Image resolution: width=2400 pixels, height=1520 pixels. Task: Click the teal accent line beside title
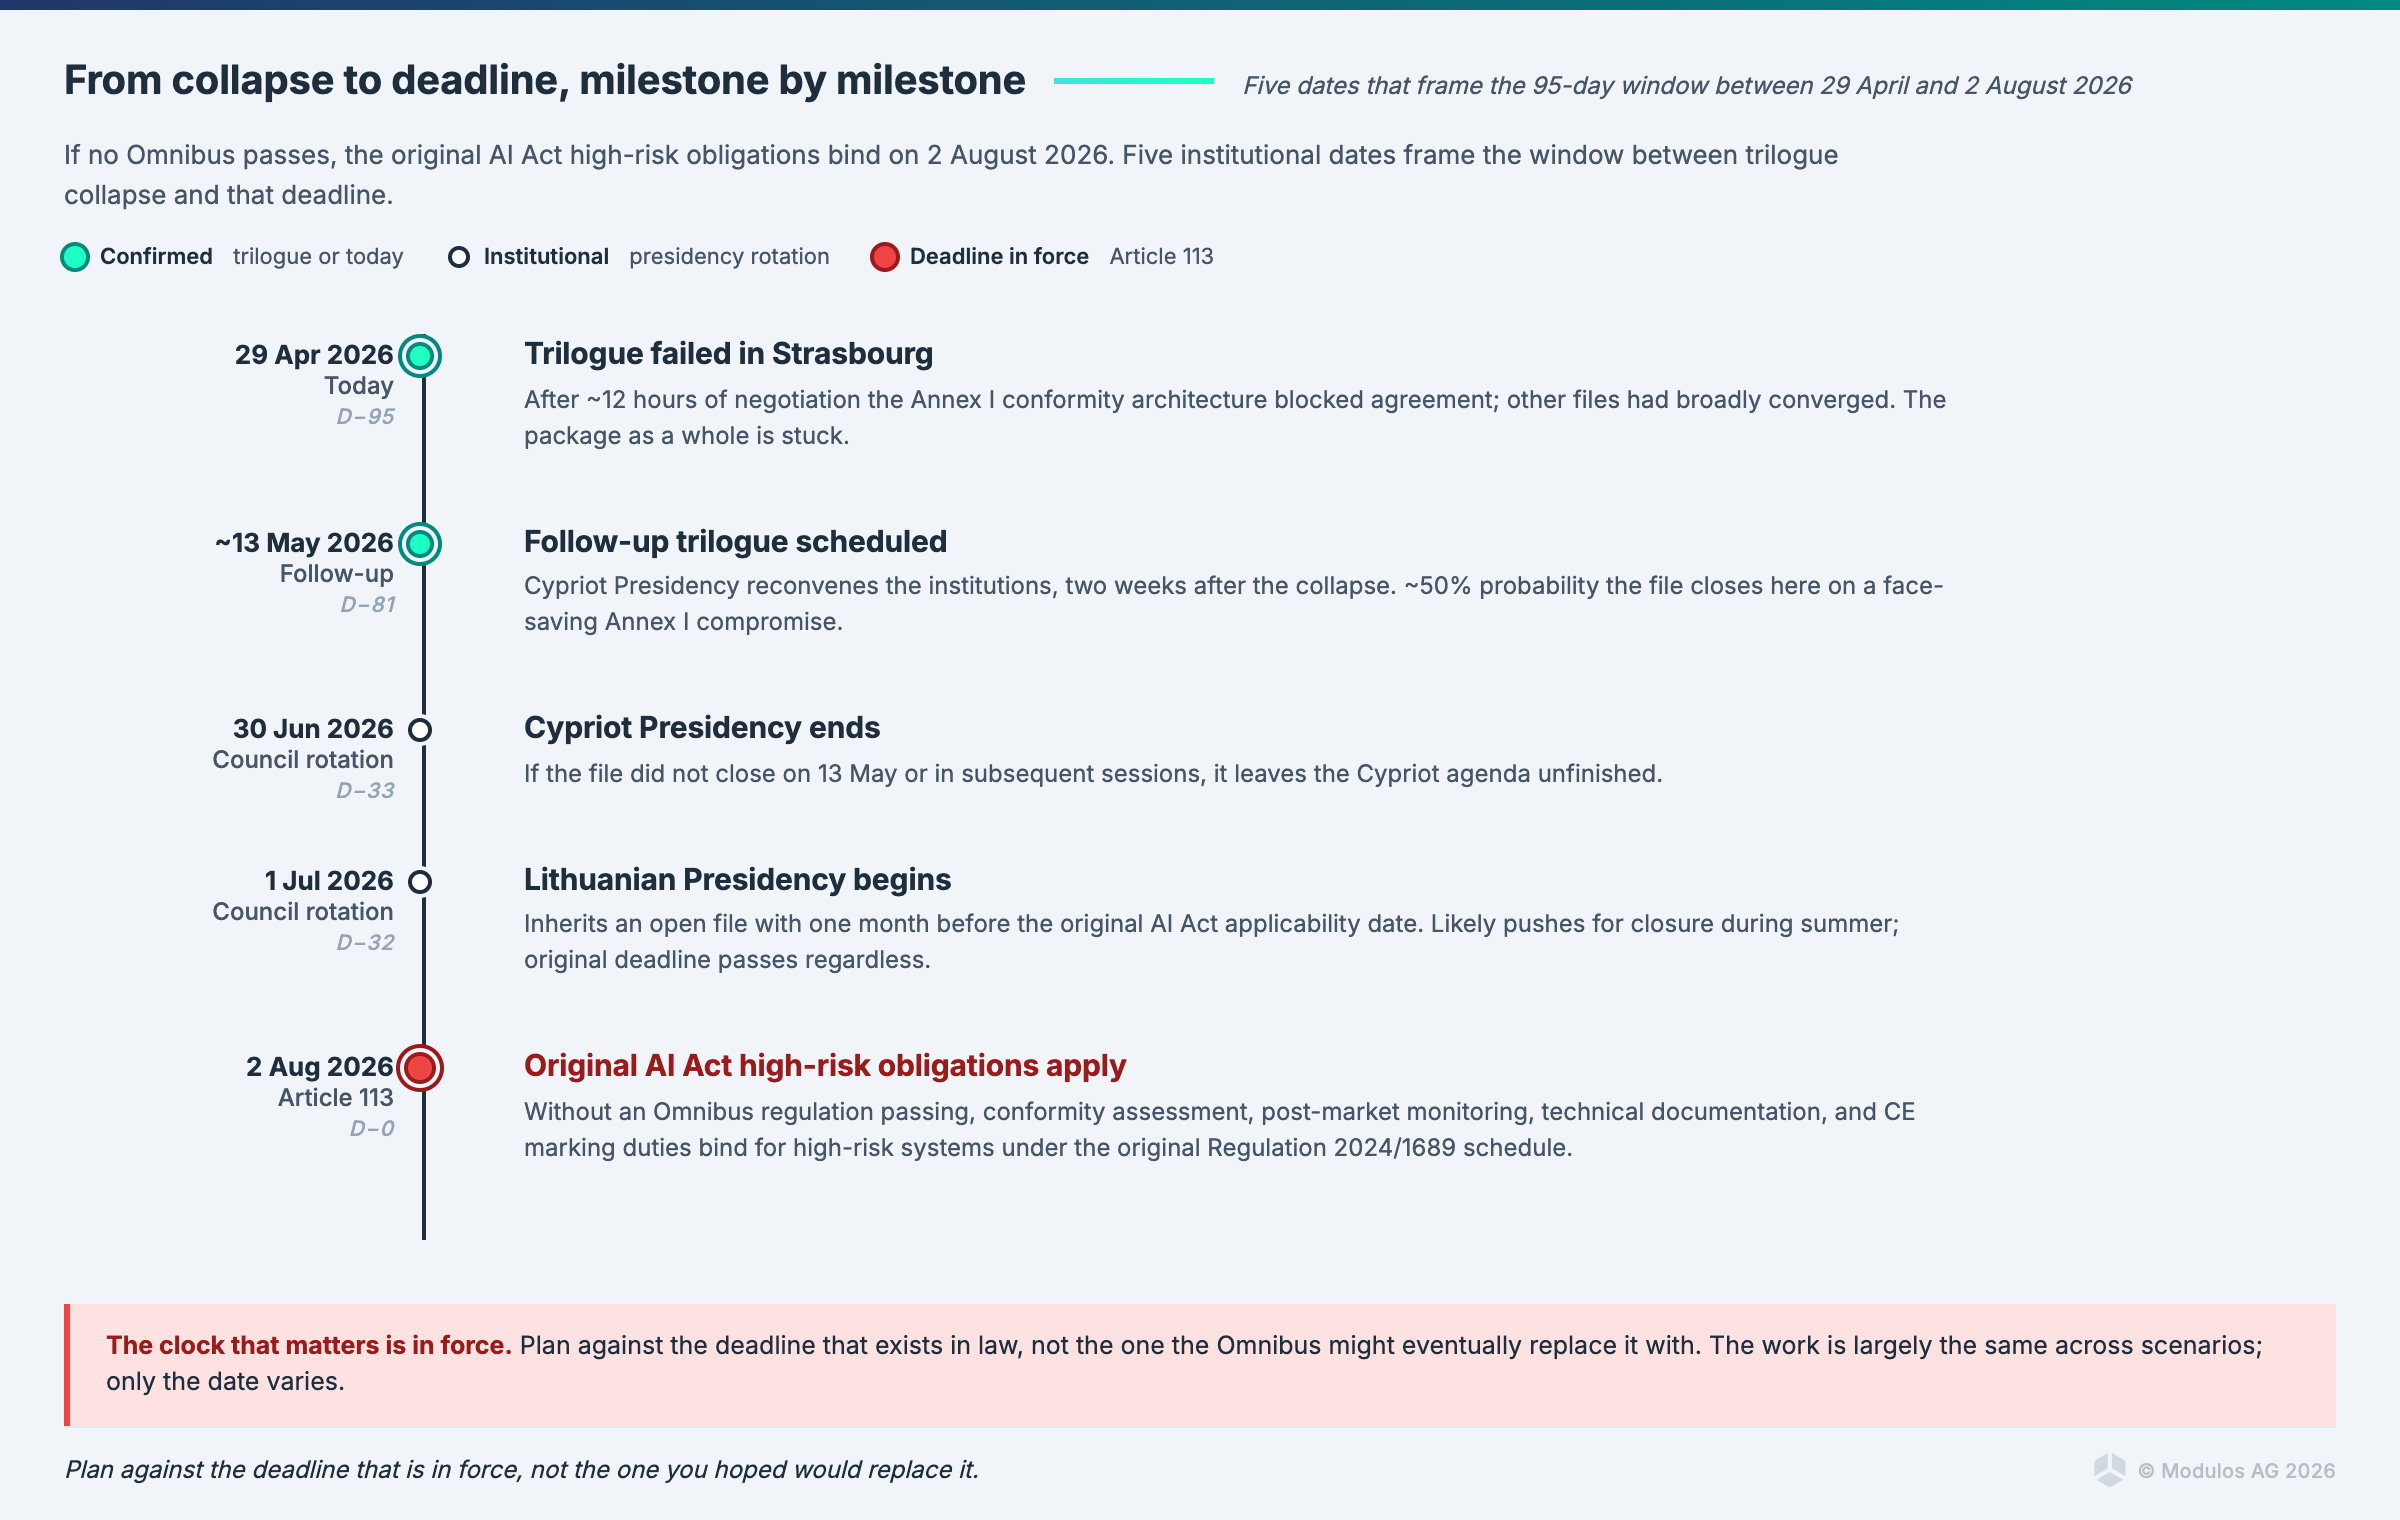[1133, 81]
